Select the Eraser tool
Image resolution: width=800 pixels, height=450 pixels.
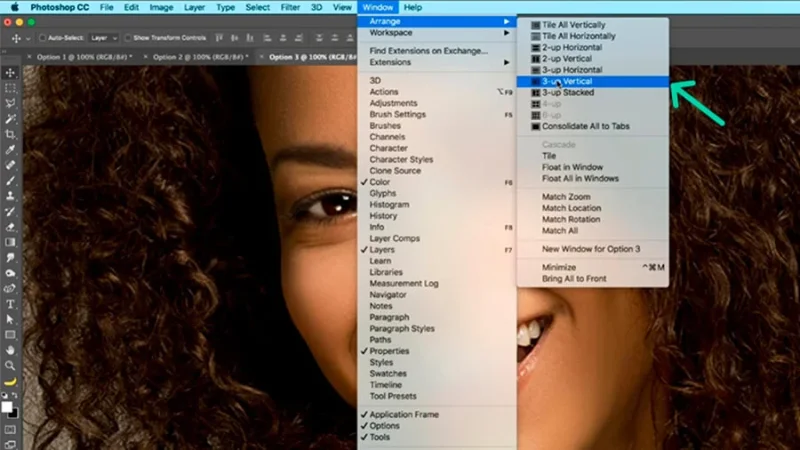(x=10, y=227)
